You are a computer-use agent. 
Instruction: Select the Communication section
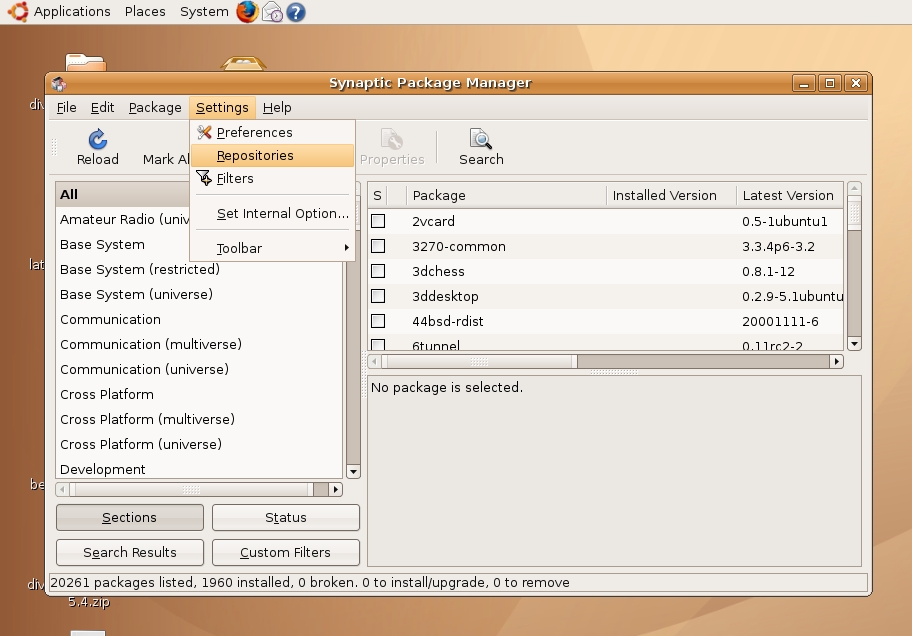pos(200,319)
